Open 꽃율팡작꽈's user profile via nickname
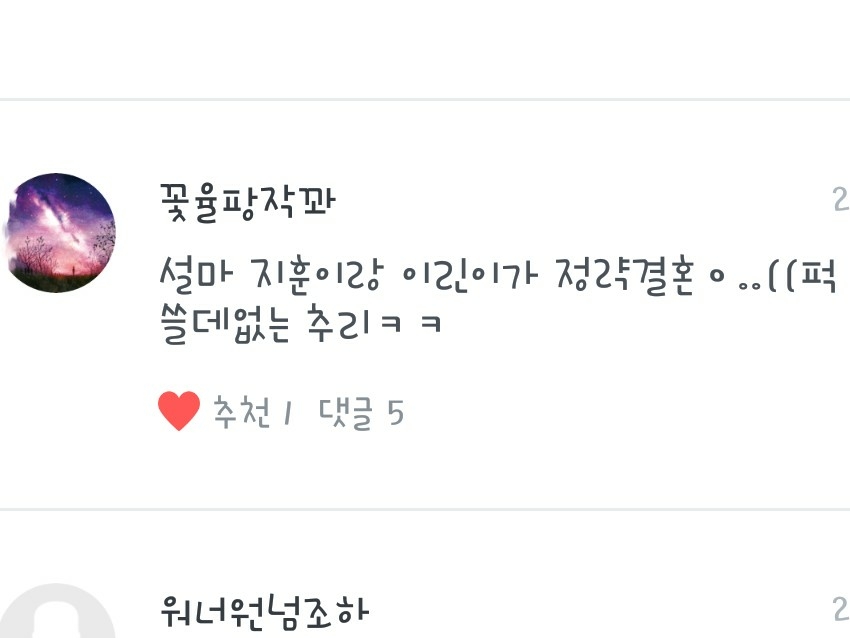Viewport: 850px width, 638px height. coord(248,203)
